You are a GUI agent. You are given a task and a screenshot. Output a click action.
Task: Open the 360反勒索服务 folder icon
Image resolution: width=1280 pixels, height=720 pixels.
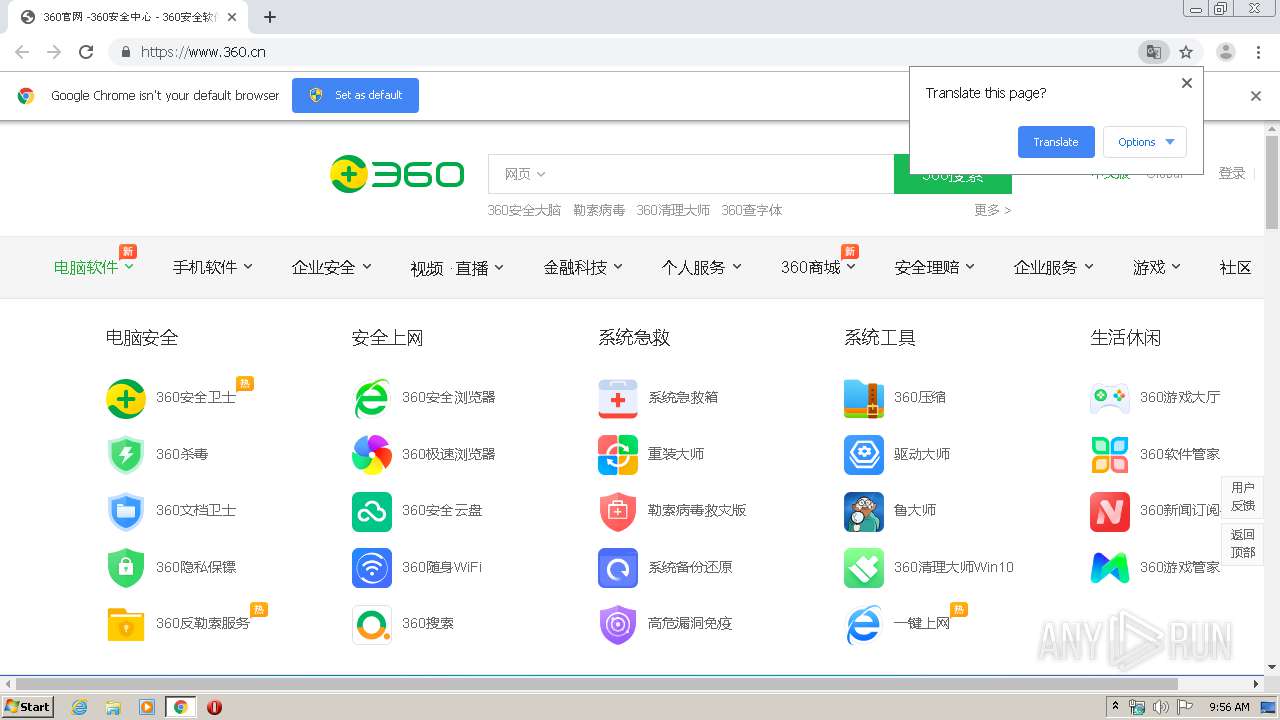point(126,624)
